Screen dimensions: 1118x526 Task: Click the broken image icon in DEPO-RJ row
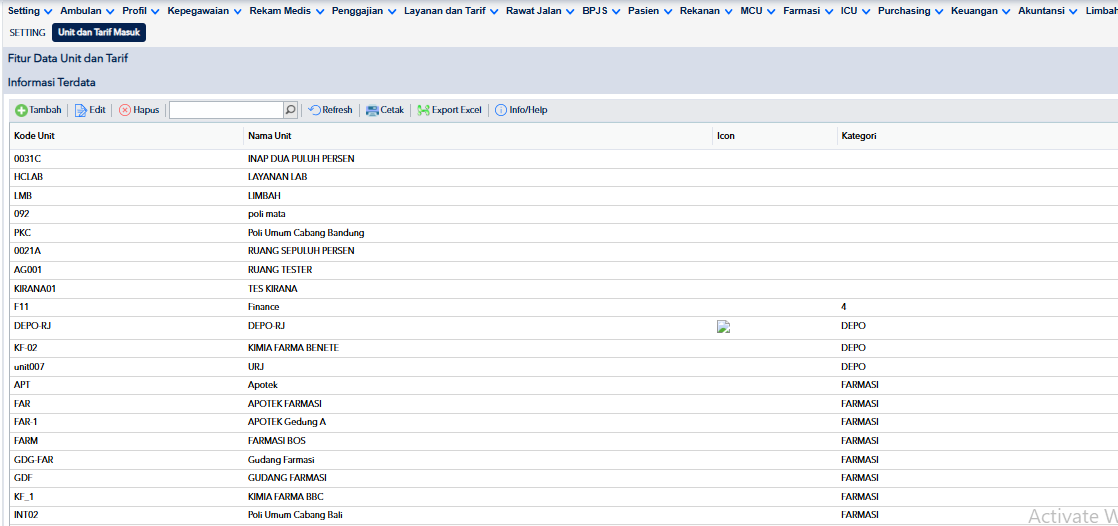click(x=723, y=326)
